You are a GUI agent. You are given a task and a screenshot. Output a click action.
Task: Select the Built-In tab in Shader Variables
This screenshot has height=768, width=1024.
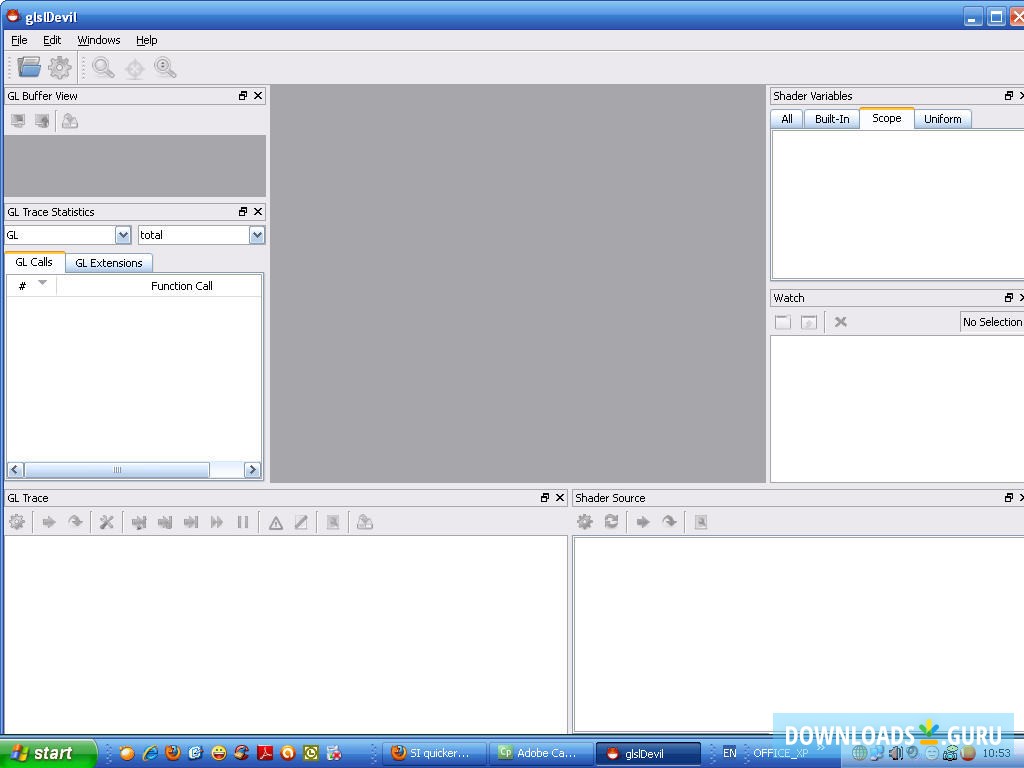coord(832,119)
